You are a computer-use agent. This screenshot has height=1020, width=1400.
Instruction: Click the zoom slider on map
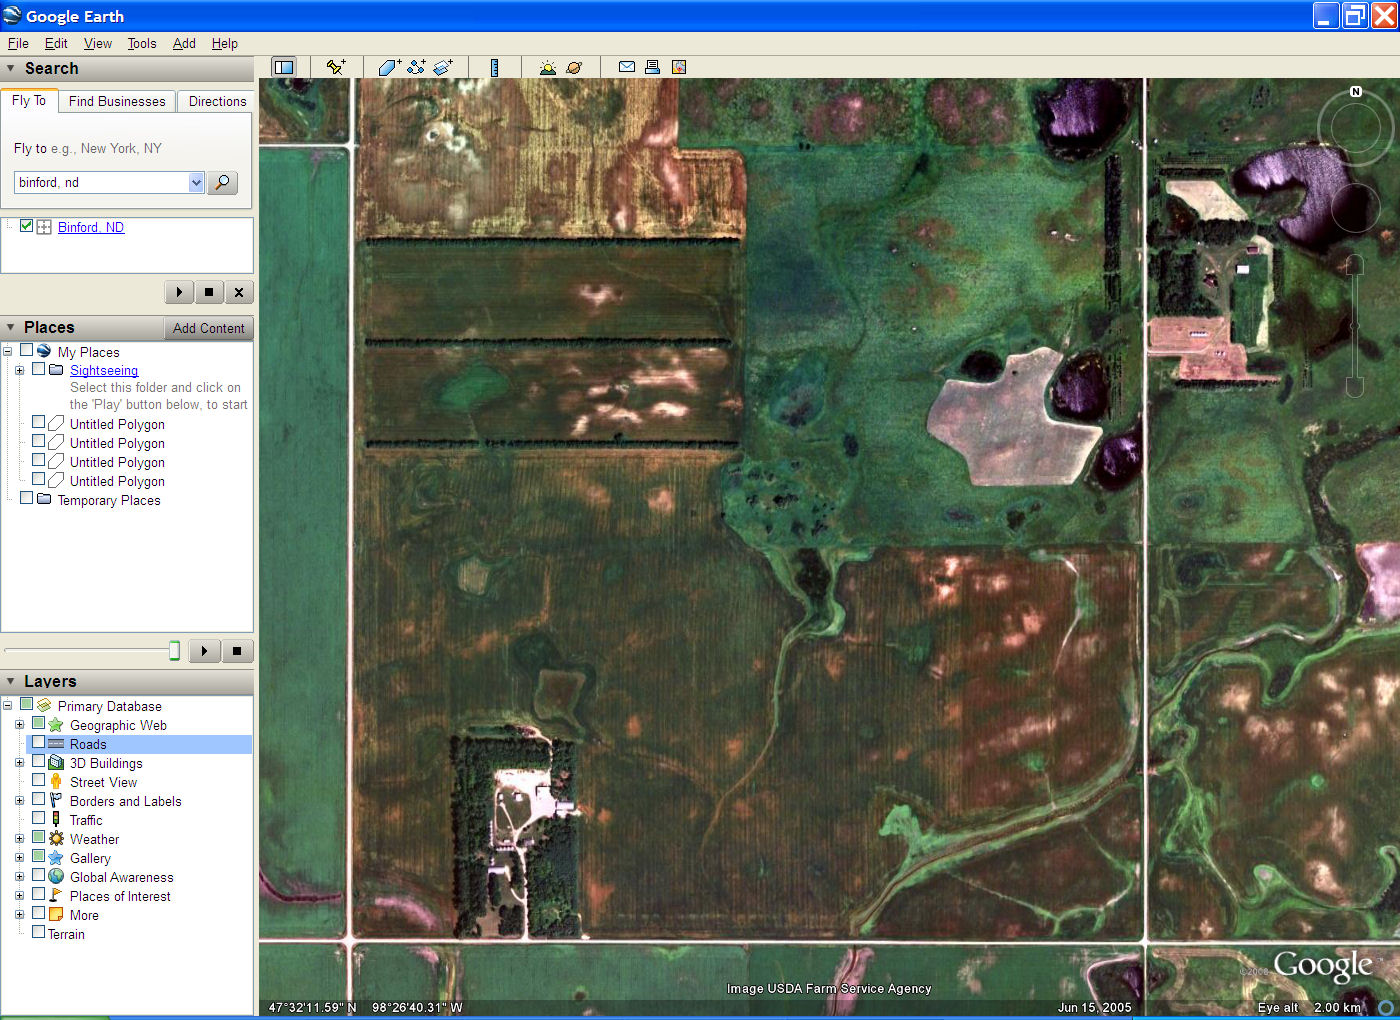pos(1355,325)
